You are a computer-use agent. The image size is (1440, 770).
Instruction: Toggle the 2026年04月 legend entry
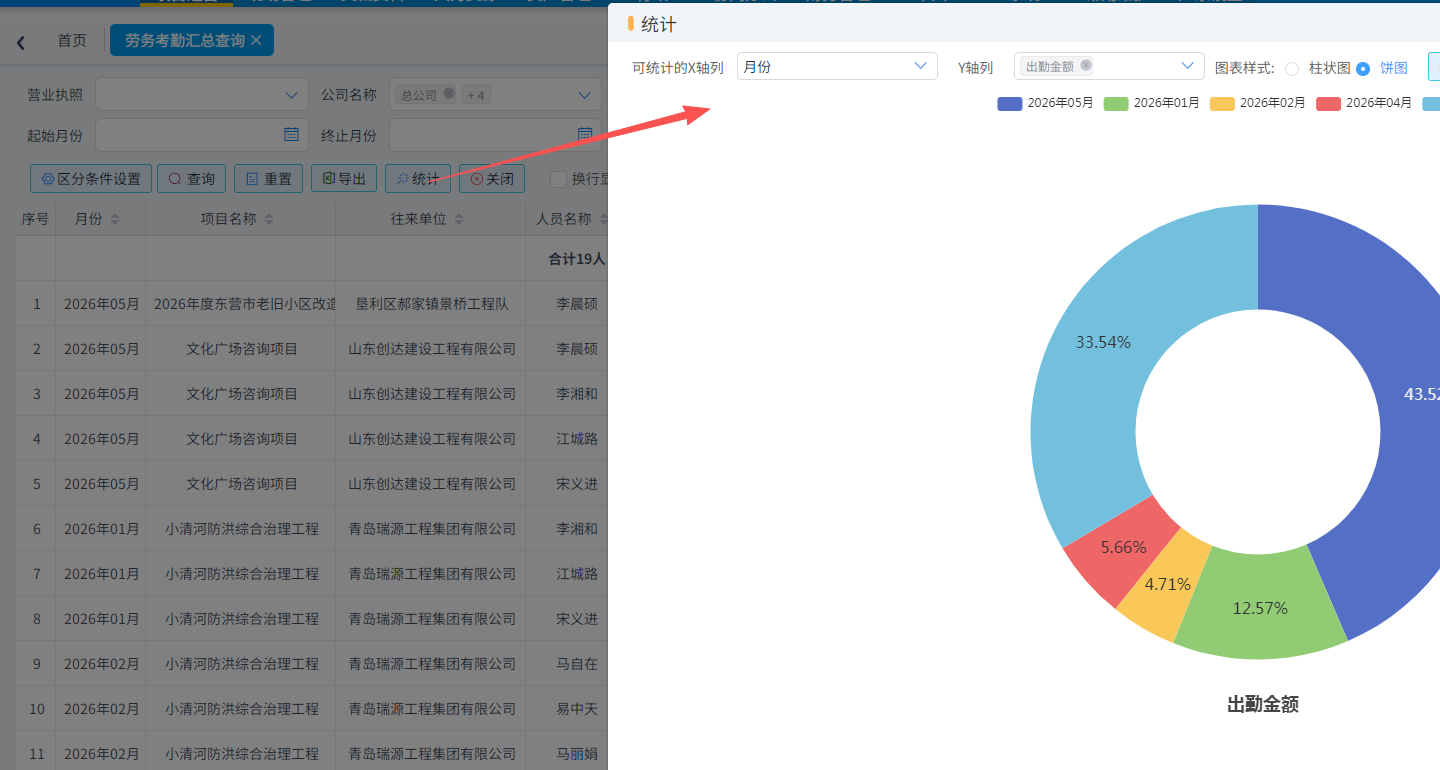(x=1363, y=103)
